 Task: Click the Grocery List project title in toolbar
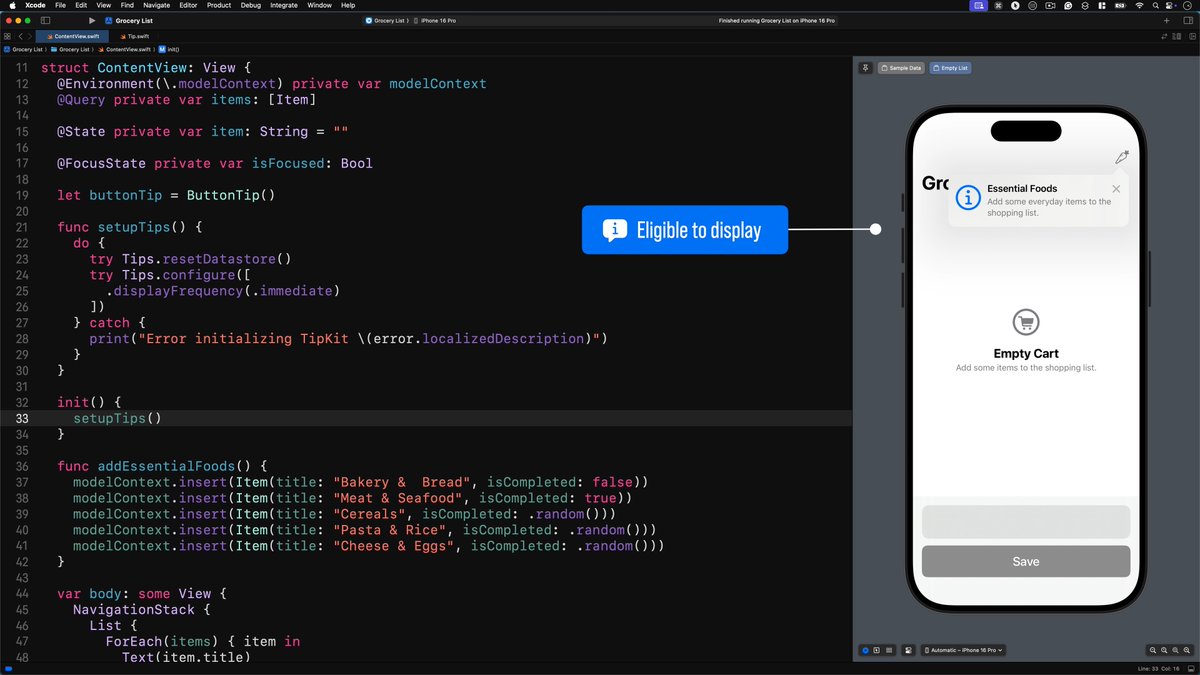134,20
